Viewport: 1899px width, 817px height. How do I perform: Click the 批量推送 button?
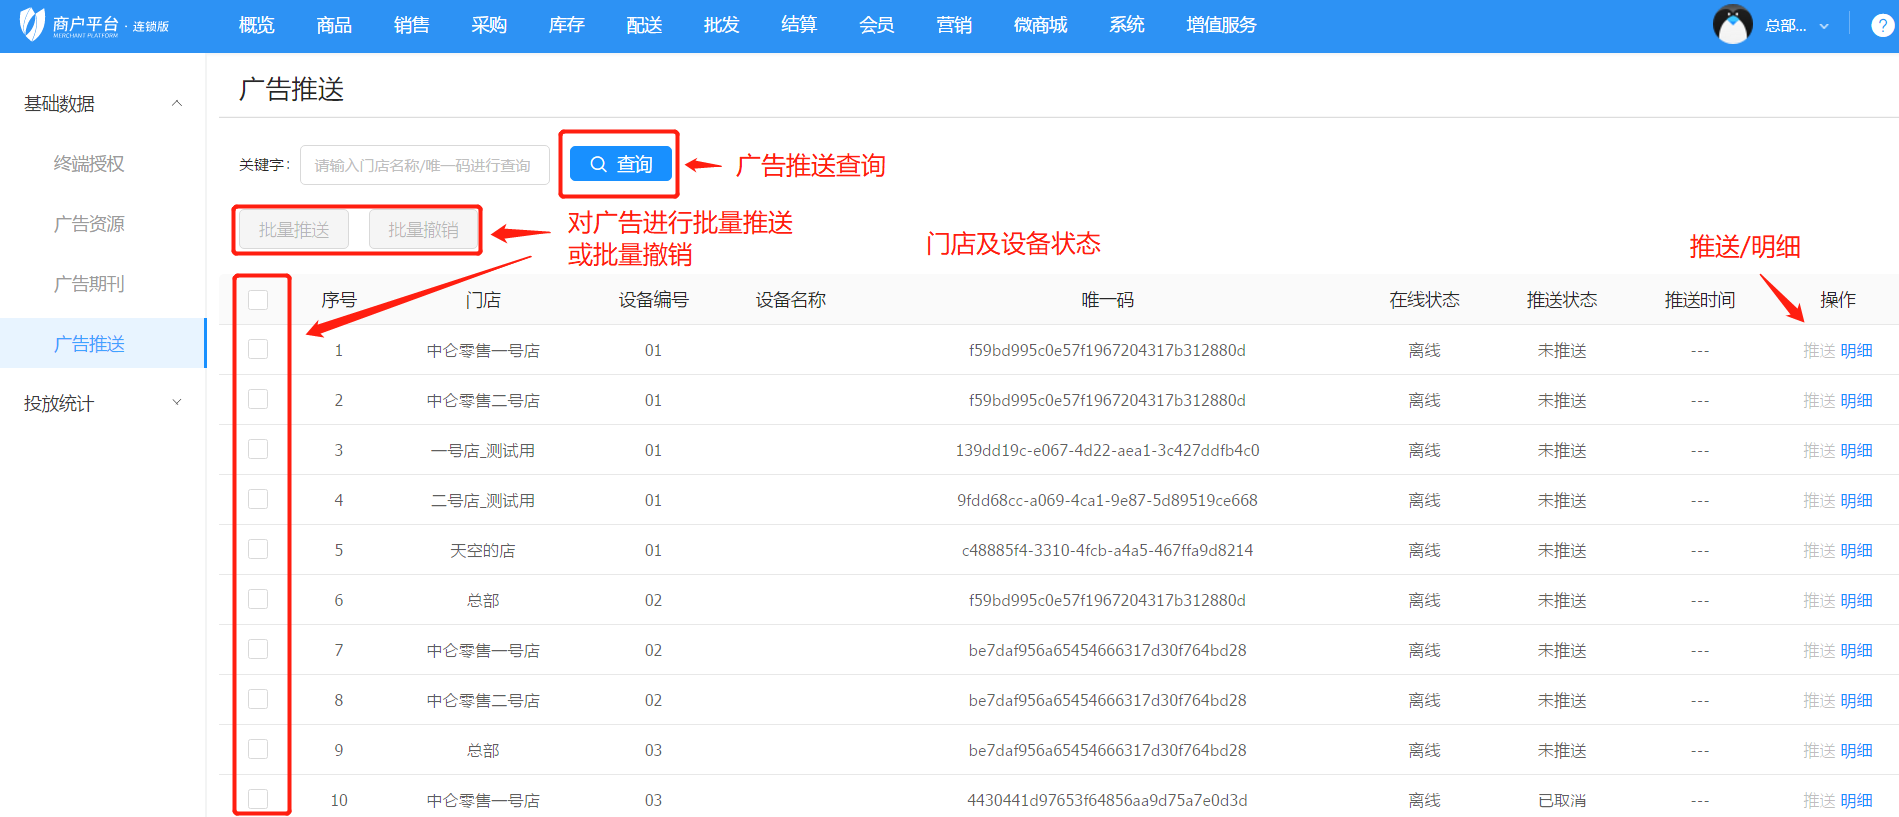pos(294,230)
